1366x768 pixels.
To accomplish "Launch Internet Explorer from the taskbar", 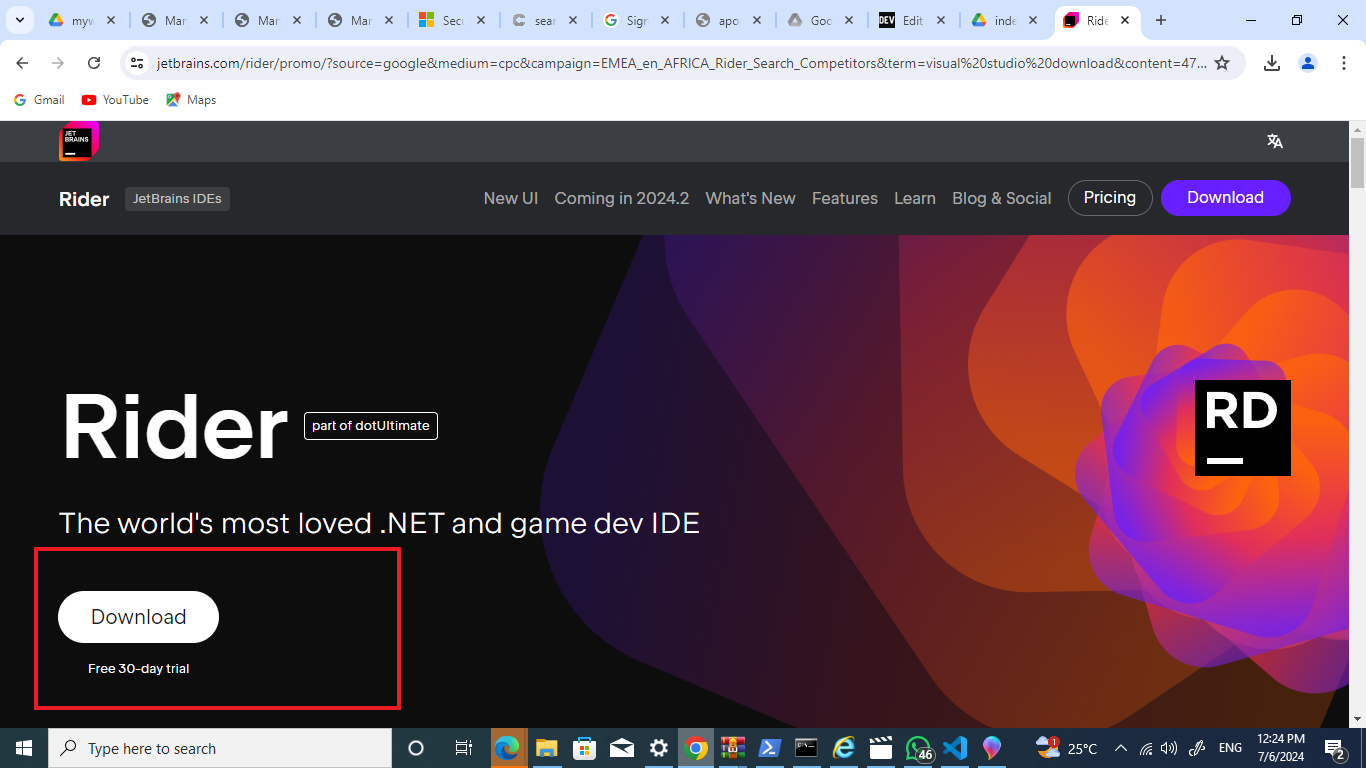I will (845, 748).
